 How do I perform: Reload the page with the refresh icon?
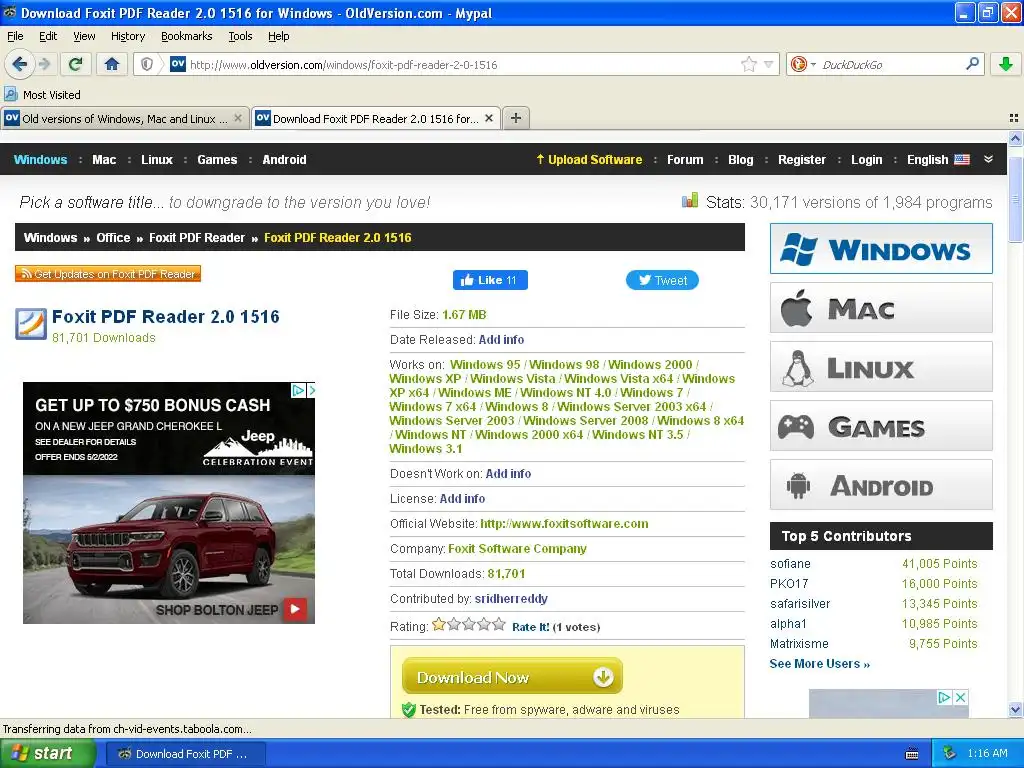(x=76, y=64)
